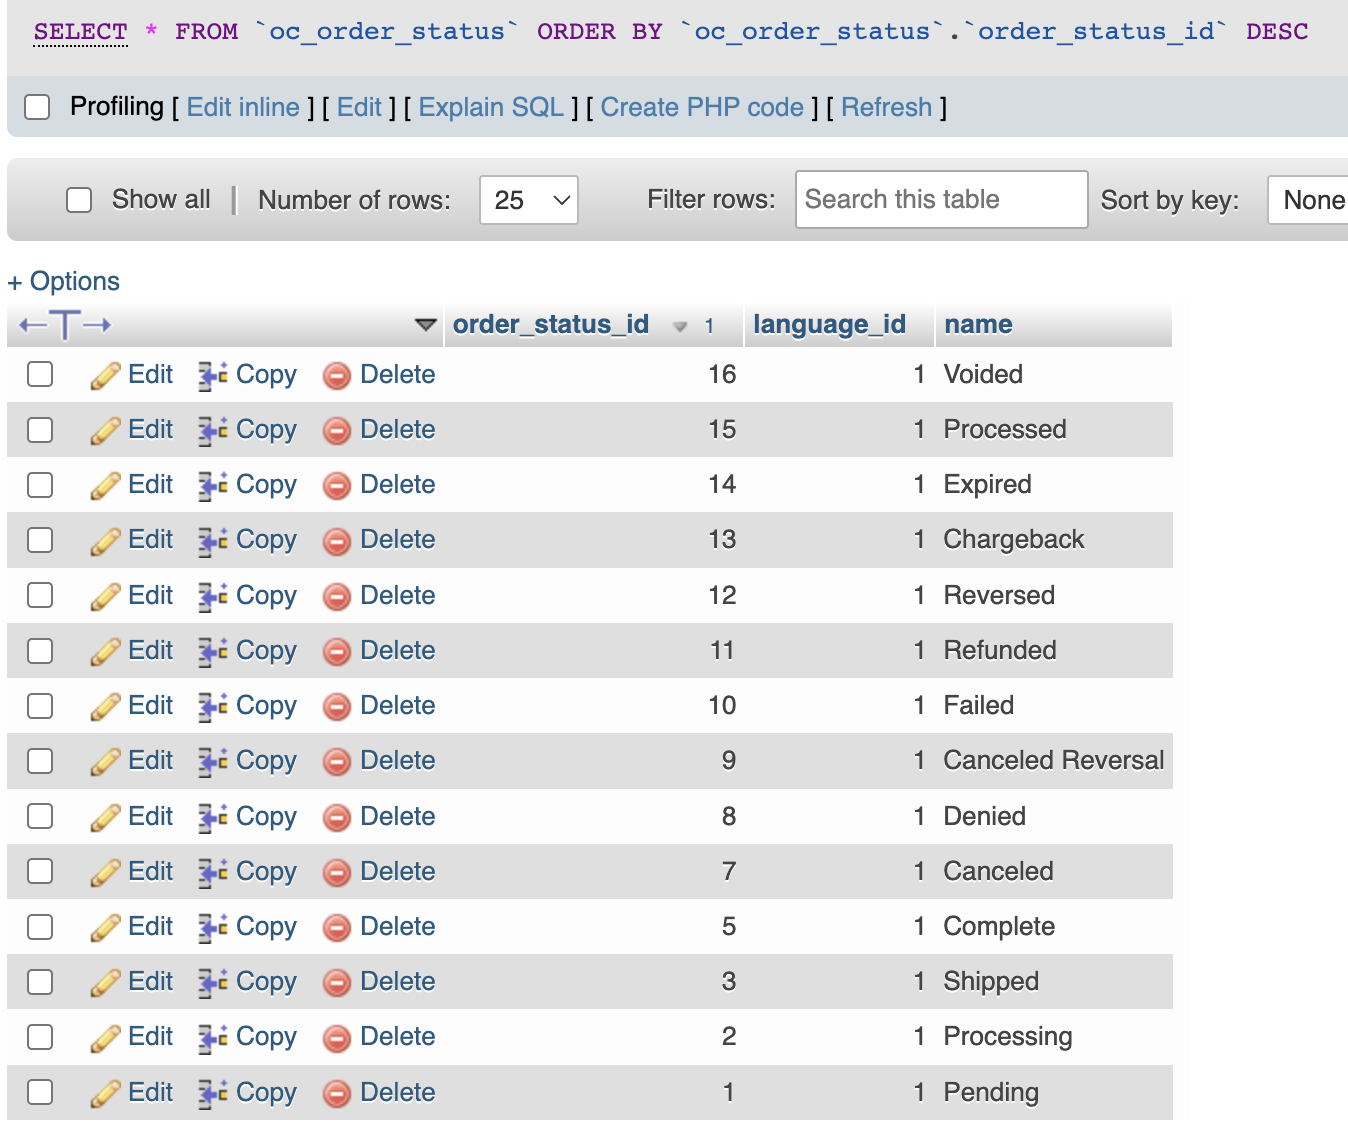Open the Number of rows dropdown
Screen dimensions: 1348x1134
(529, 200)
